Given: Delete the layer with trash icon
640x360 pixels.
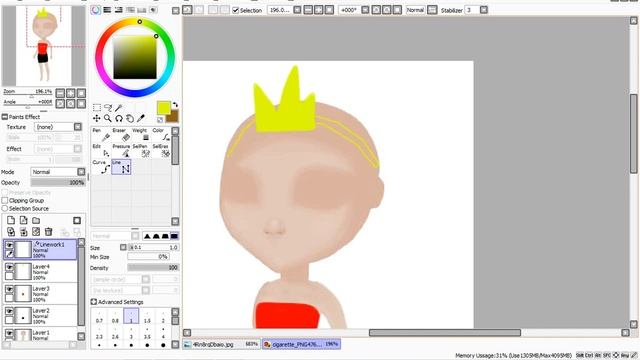Looking at the screenshot, I should 49,232.
